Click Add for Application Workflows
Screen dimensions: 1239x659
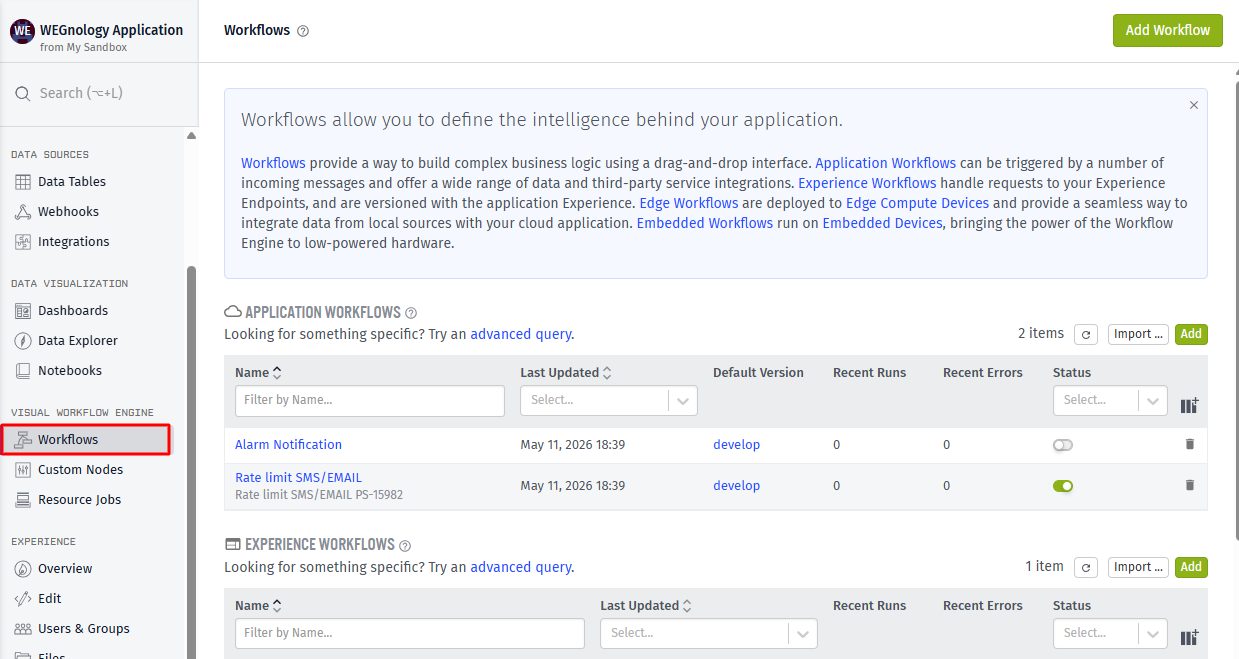1191,334
